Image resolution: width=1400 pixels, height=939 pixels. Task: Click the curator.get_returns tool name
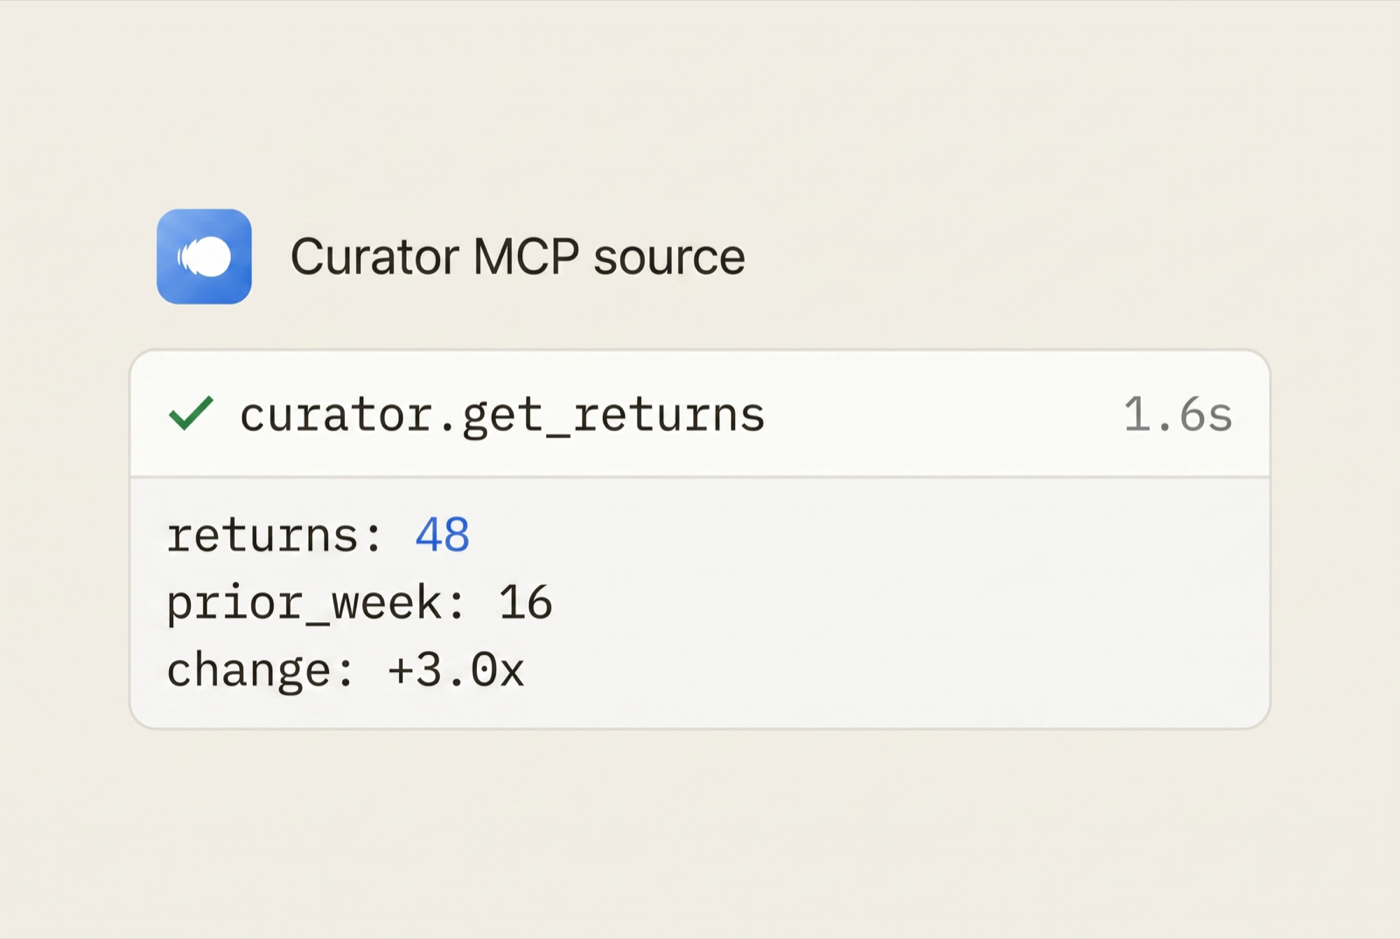click(x=502, y=414)
